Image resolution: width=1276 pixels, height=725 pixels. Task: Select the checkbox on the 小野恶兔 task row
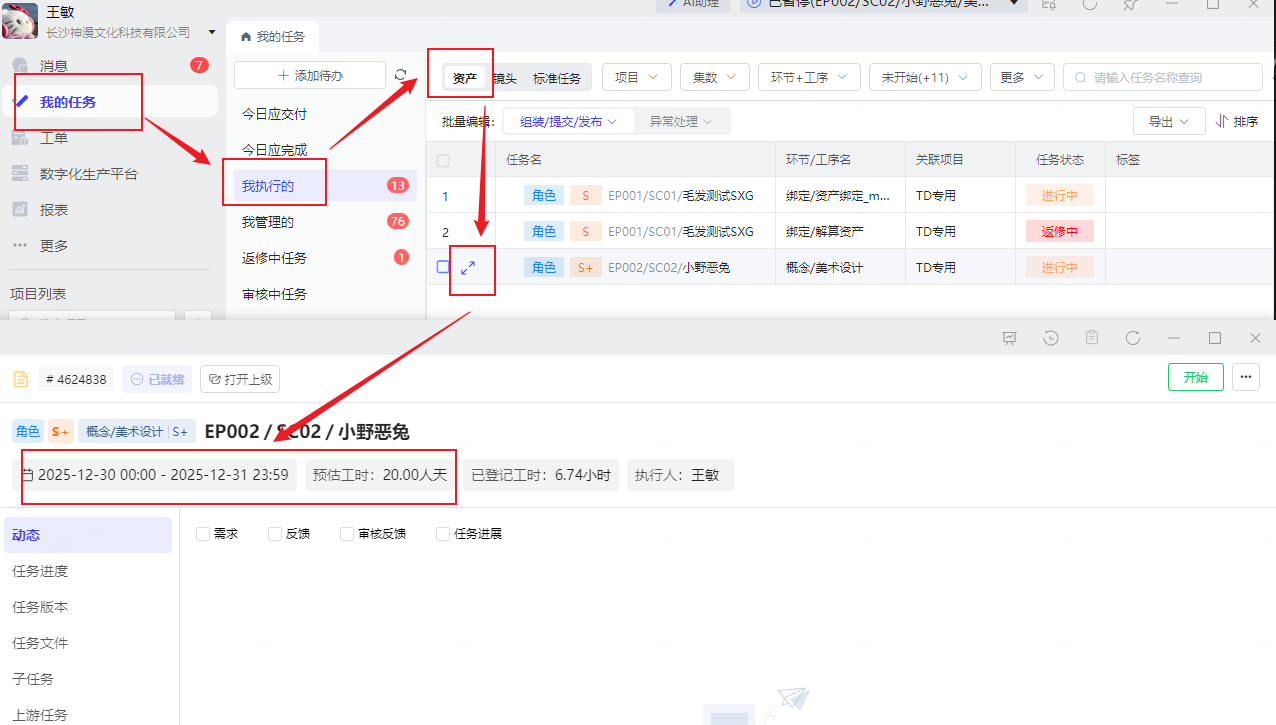point(442,267)
